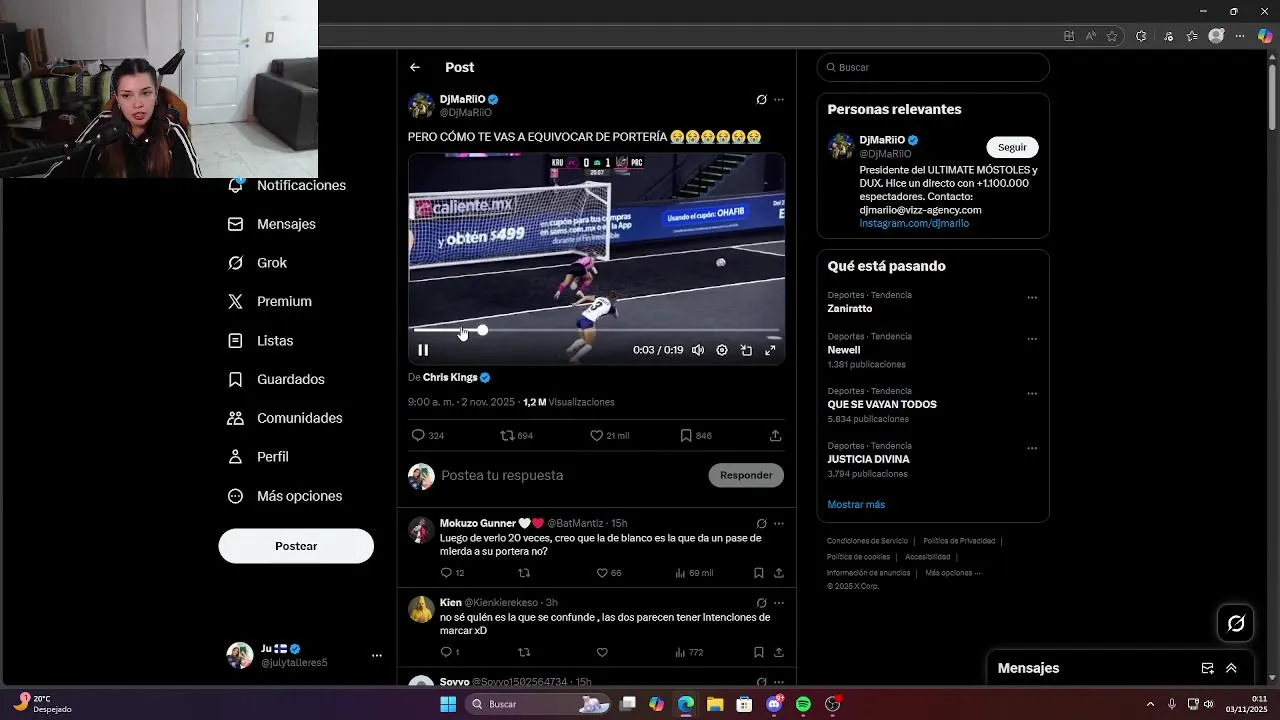
Task: Click the Responder button
Action: [x=746, y=476]
